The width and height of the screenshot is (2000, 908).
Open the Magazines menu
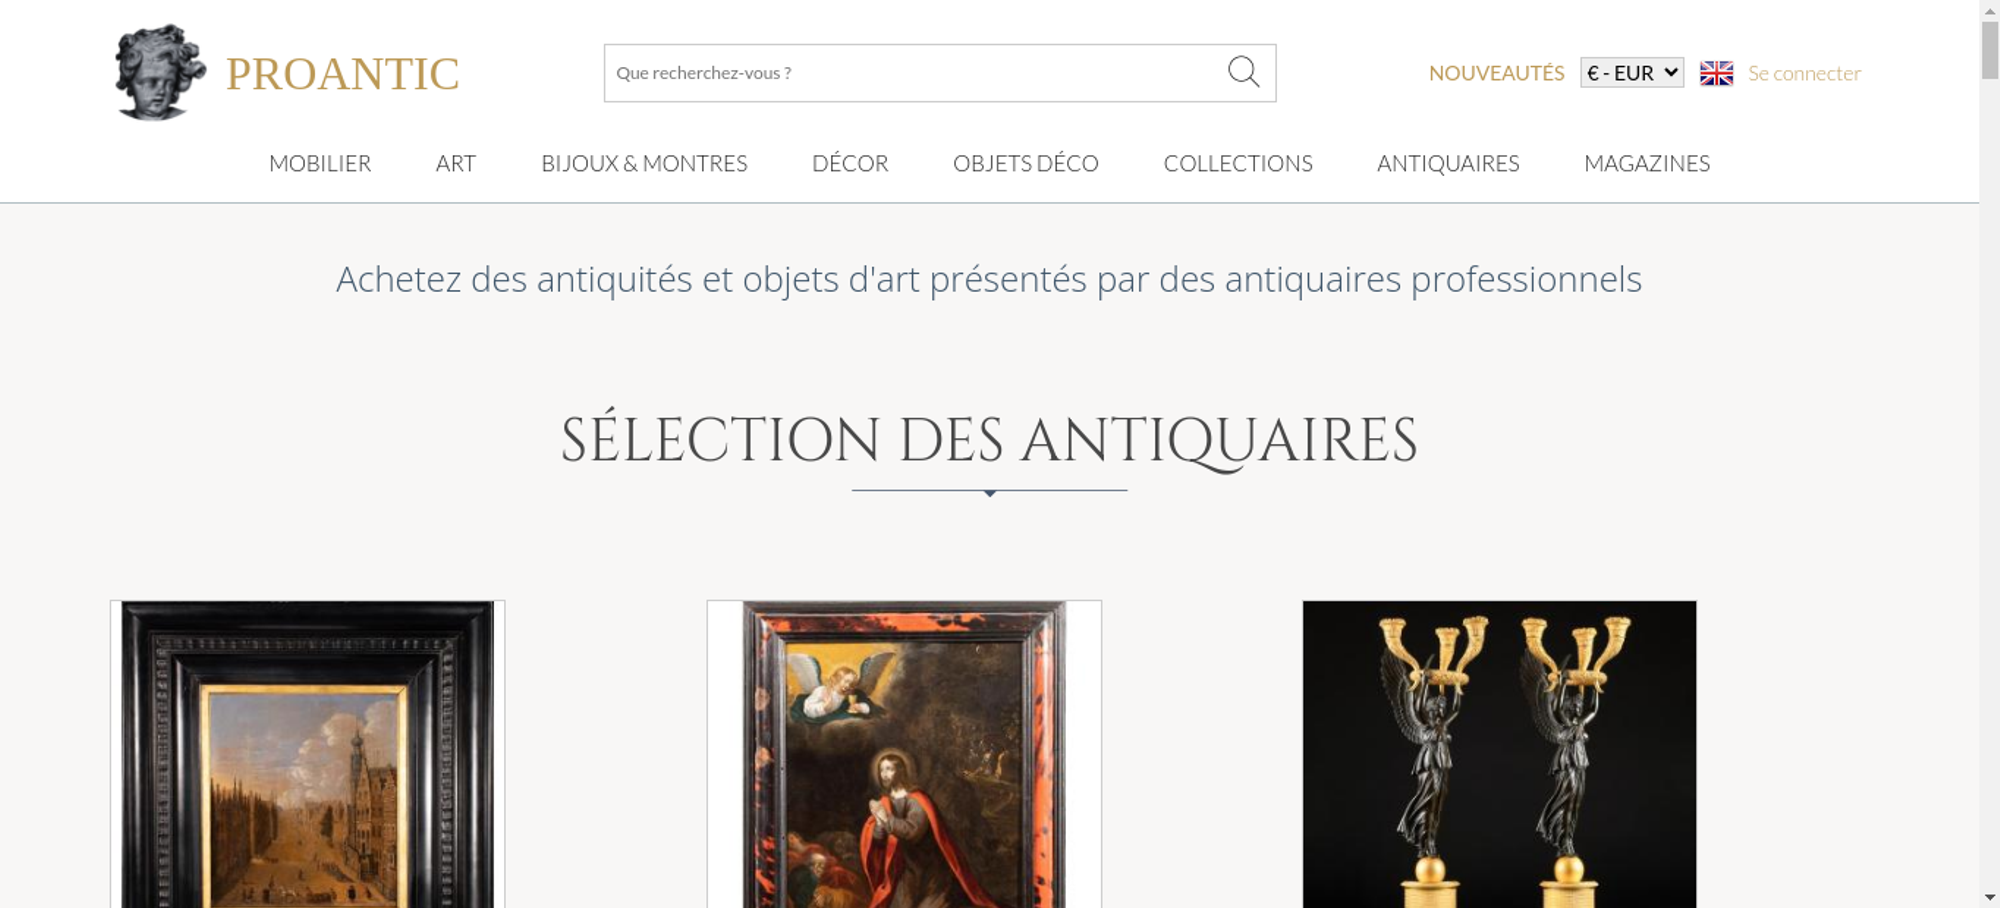(1647, 163)
